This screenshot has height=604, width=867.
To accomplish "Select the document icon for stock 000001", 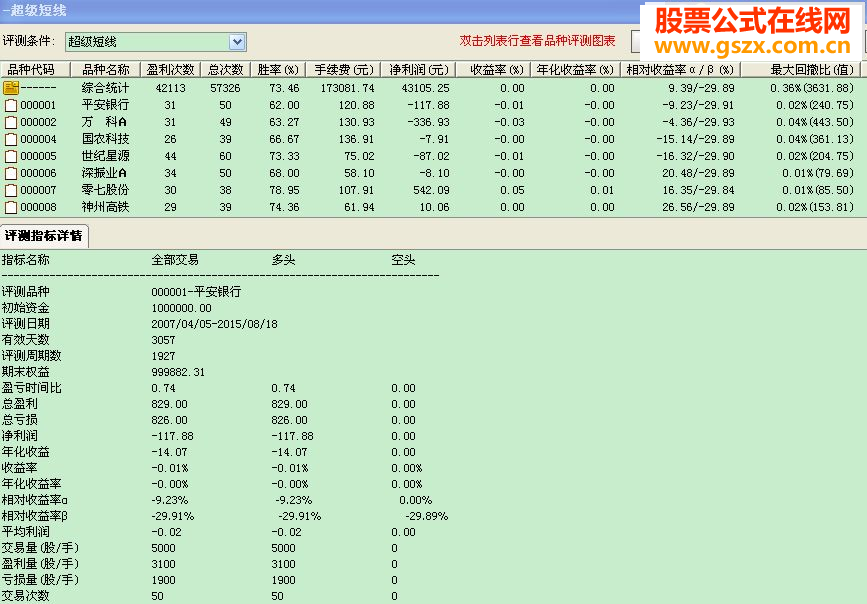I will tap(11, 105).
